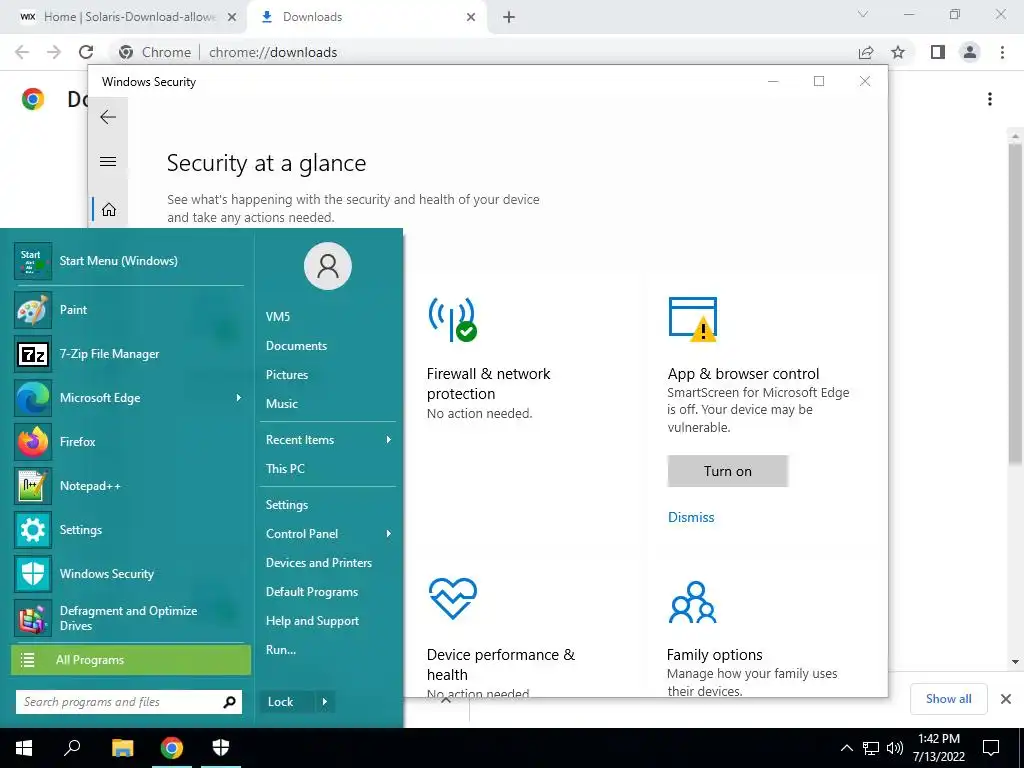Expand All Programs list

point(131,660)
